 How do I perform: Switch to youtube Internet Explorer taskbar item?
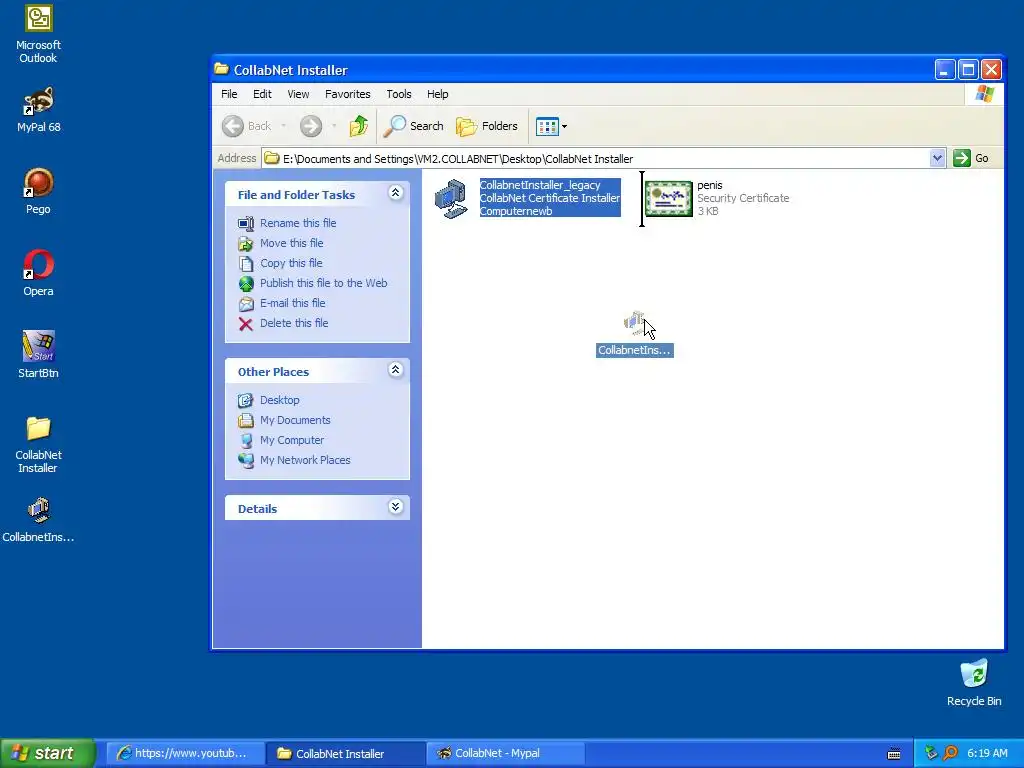185,753
